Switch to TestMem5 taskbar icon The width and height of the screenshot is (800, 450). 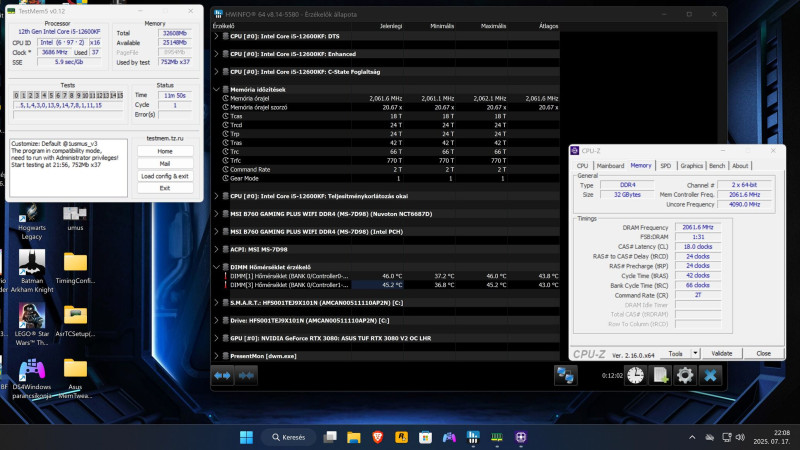(x=497, y=437)
